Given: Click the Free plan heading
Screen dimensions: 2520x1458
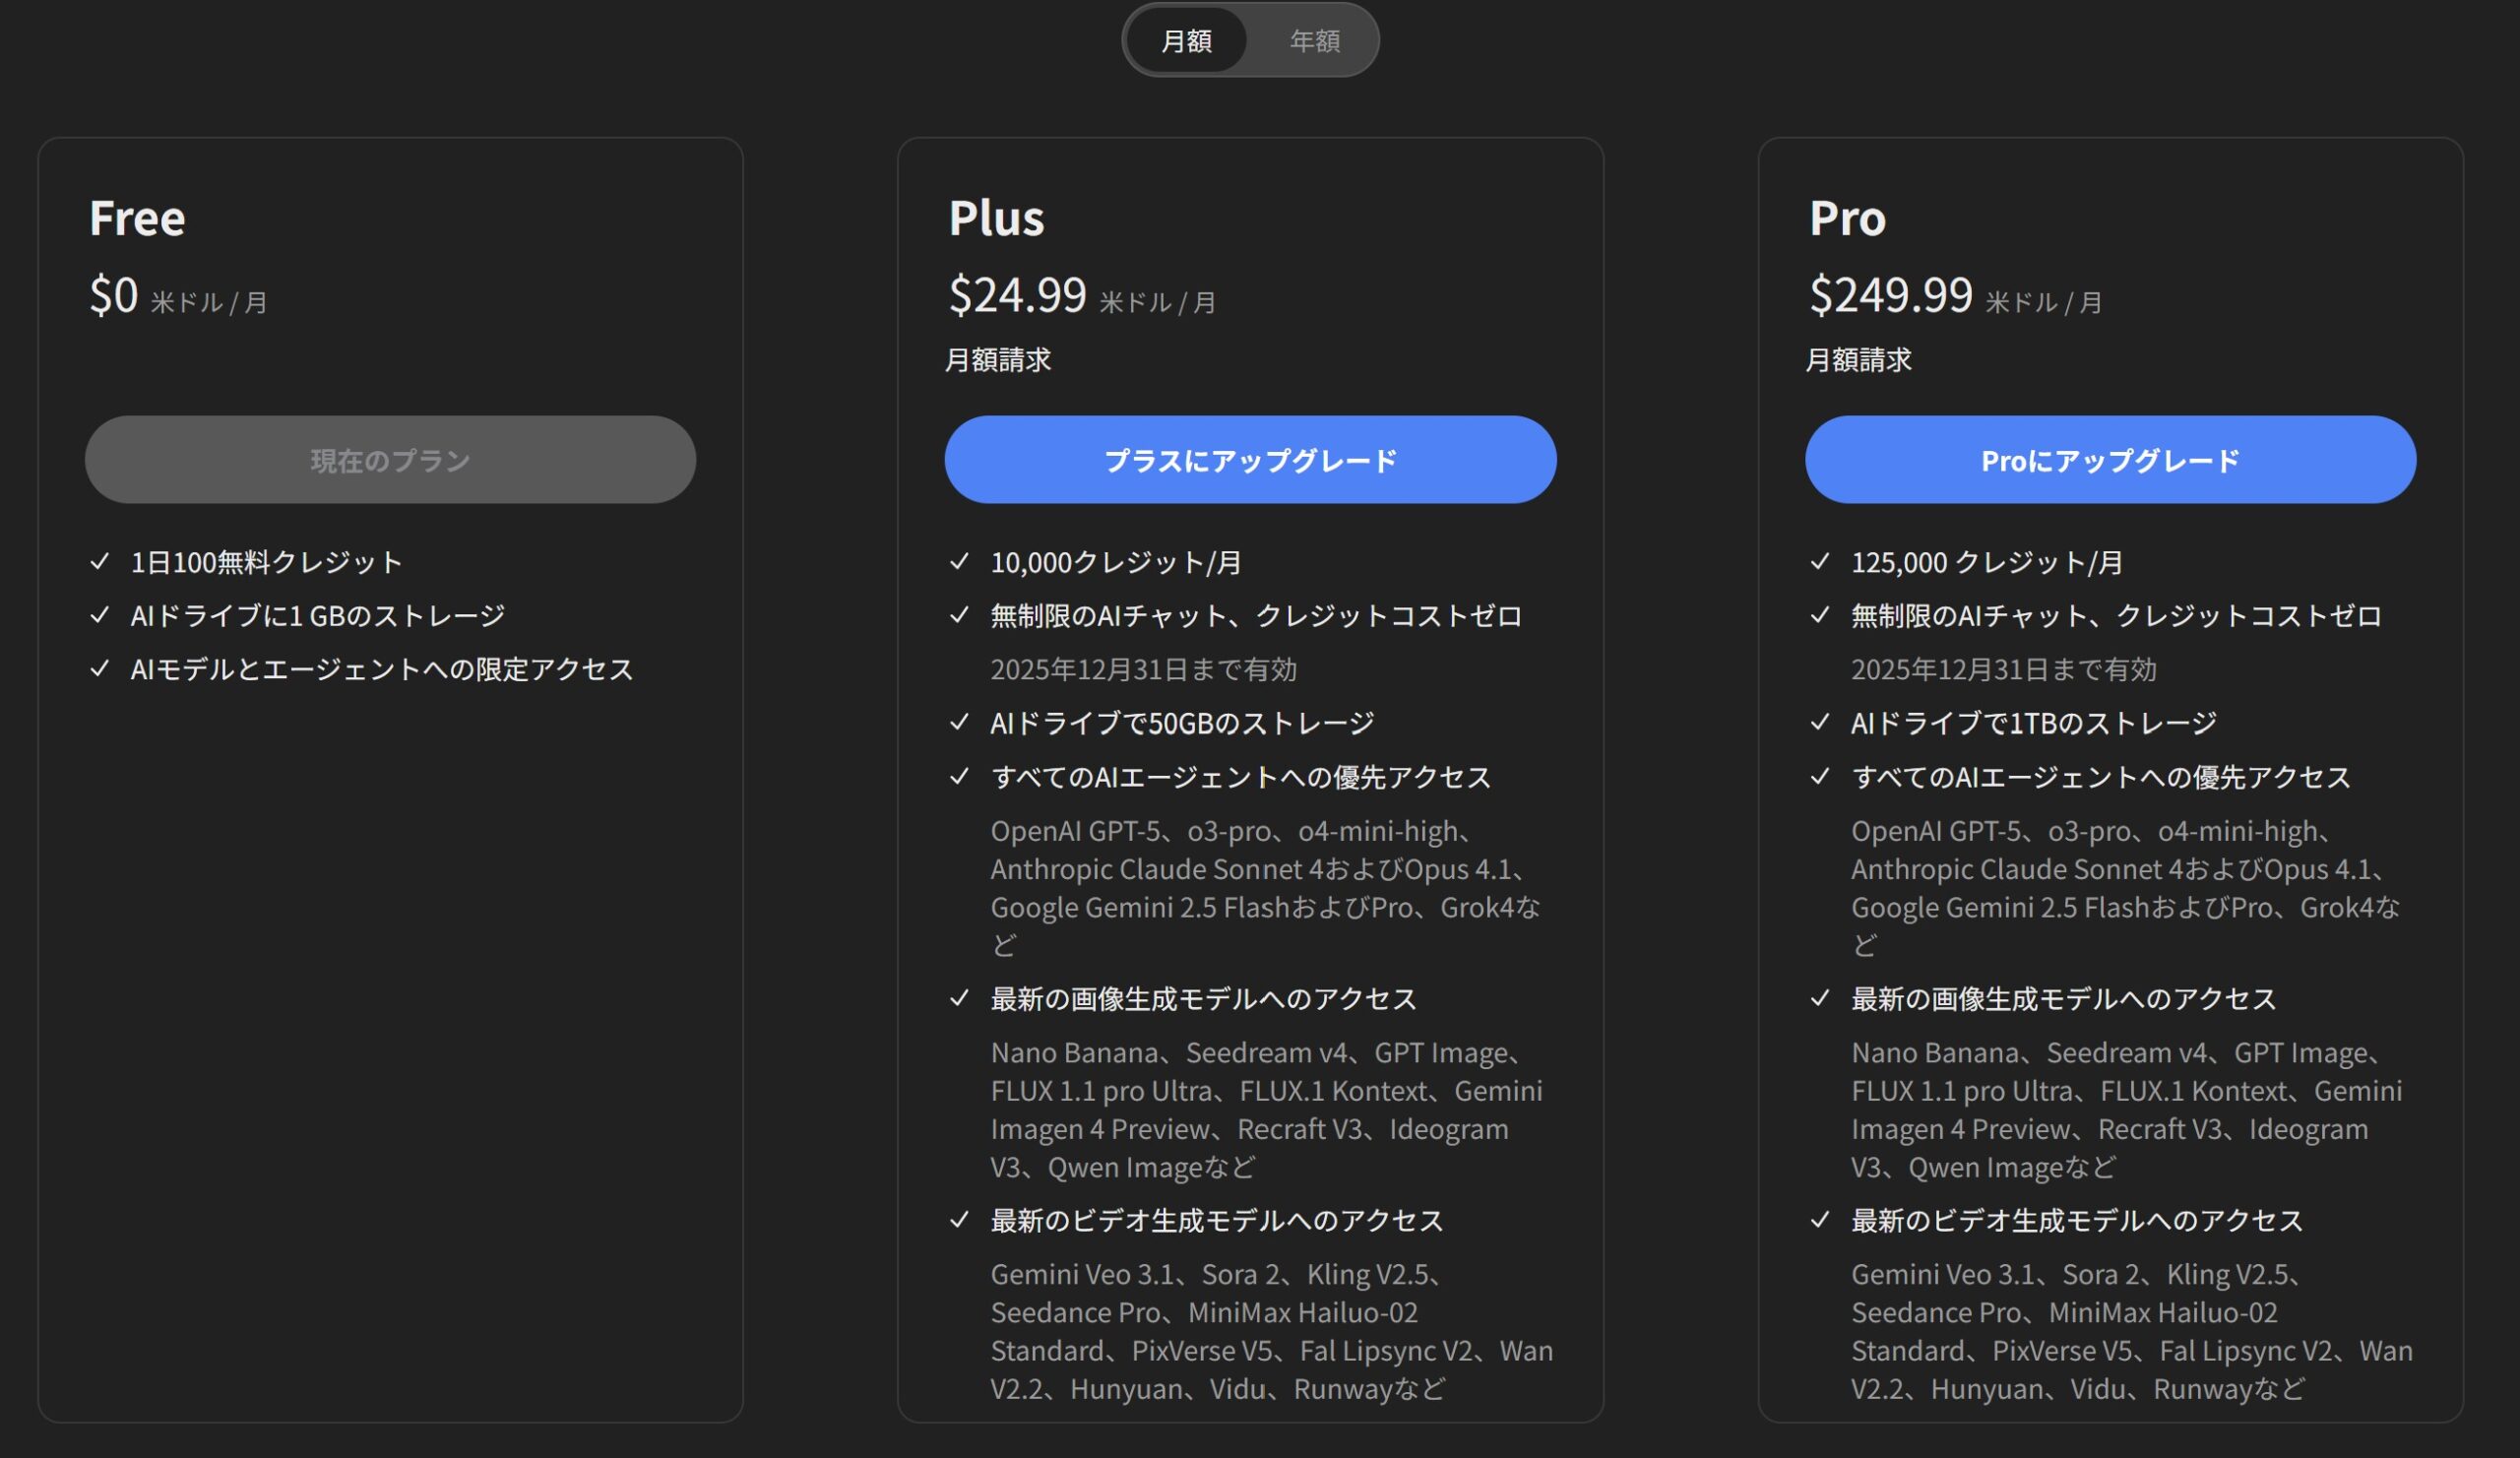Looking at the screenshot, I should [137, 218].
